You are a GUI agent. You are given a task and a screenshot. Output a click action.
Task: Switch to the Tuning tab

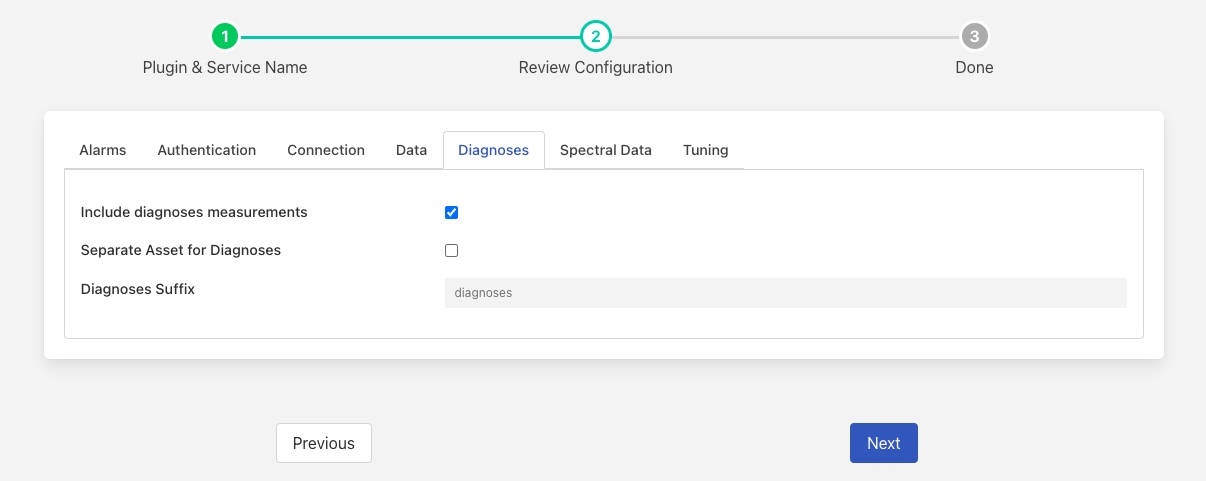[705, 150]
